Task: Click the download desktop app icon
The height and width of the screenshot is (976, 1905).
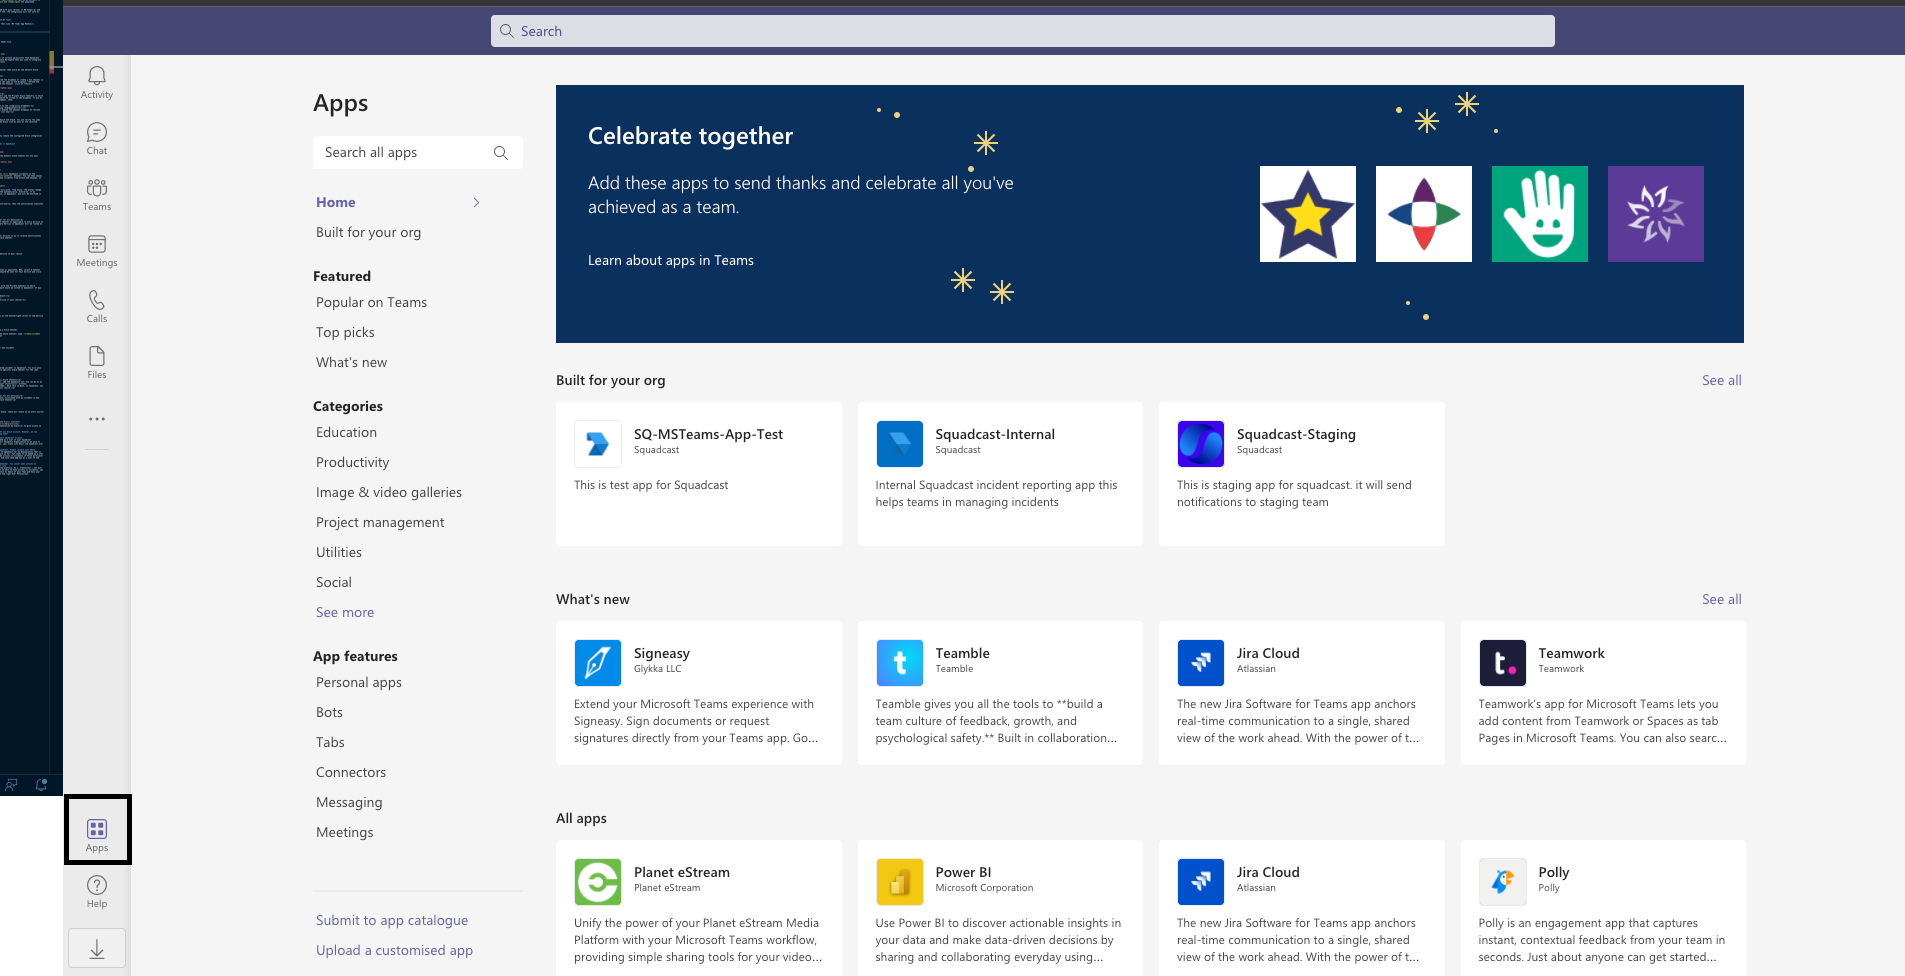Action: (x=97, y=949)
